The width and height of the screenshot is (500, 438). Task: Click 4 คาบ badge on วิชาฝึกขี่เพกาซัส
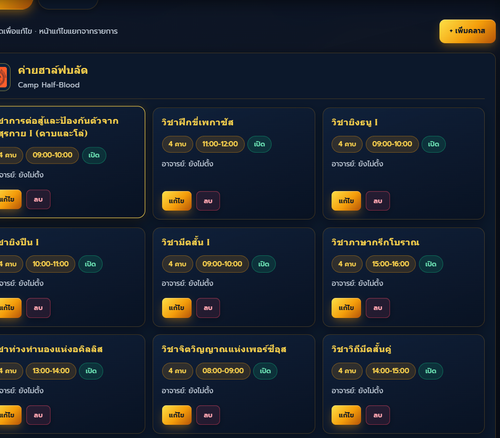177,144
